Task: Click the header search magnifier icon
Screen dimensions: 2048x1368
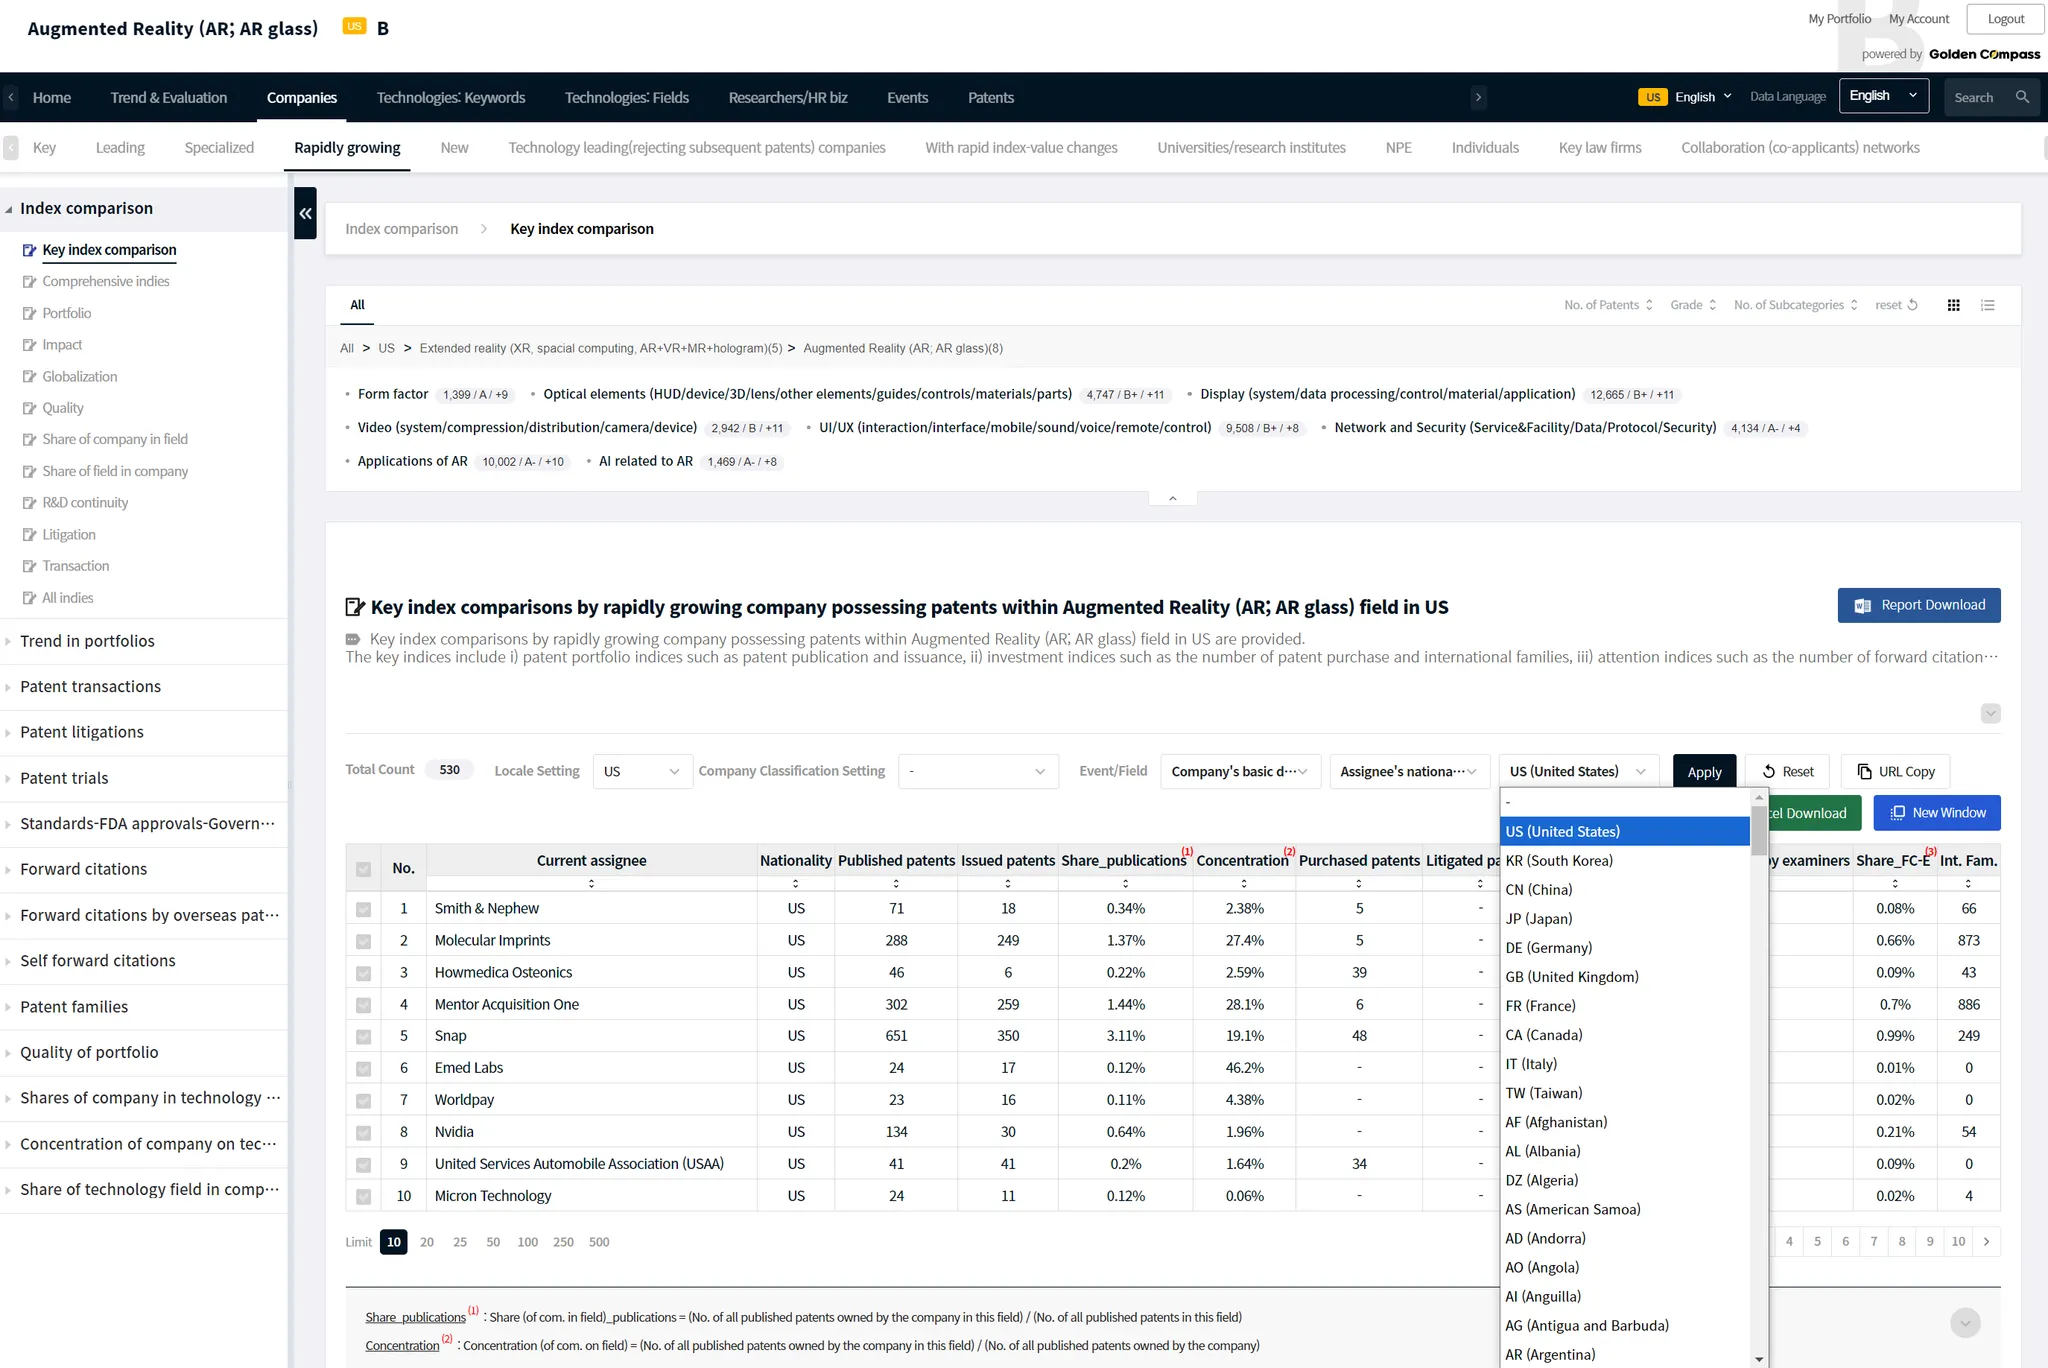Action: pyautogui.click(x=2022, y=97)
